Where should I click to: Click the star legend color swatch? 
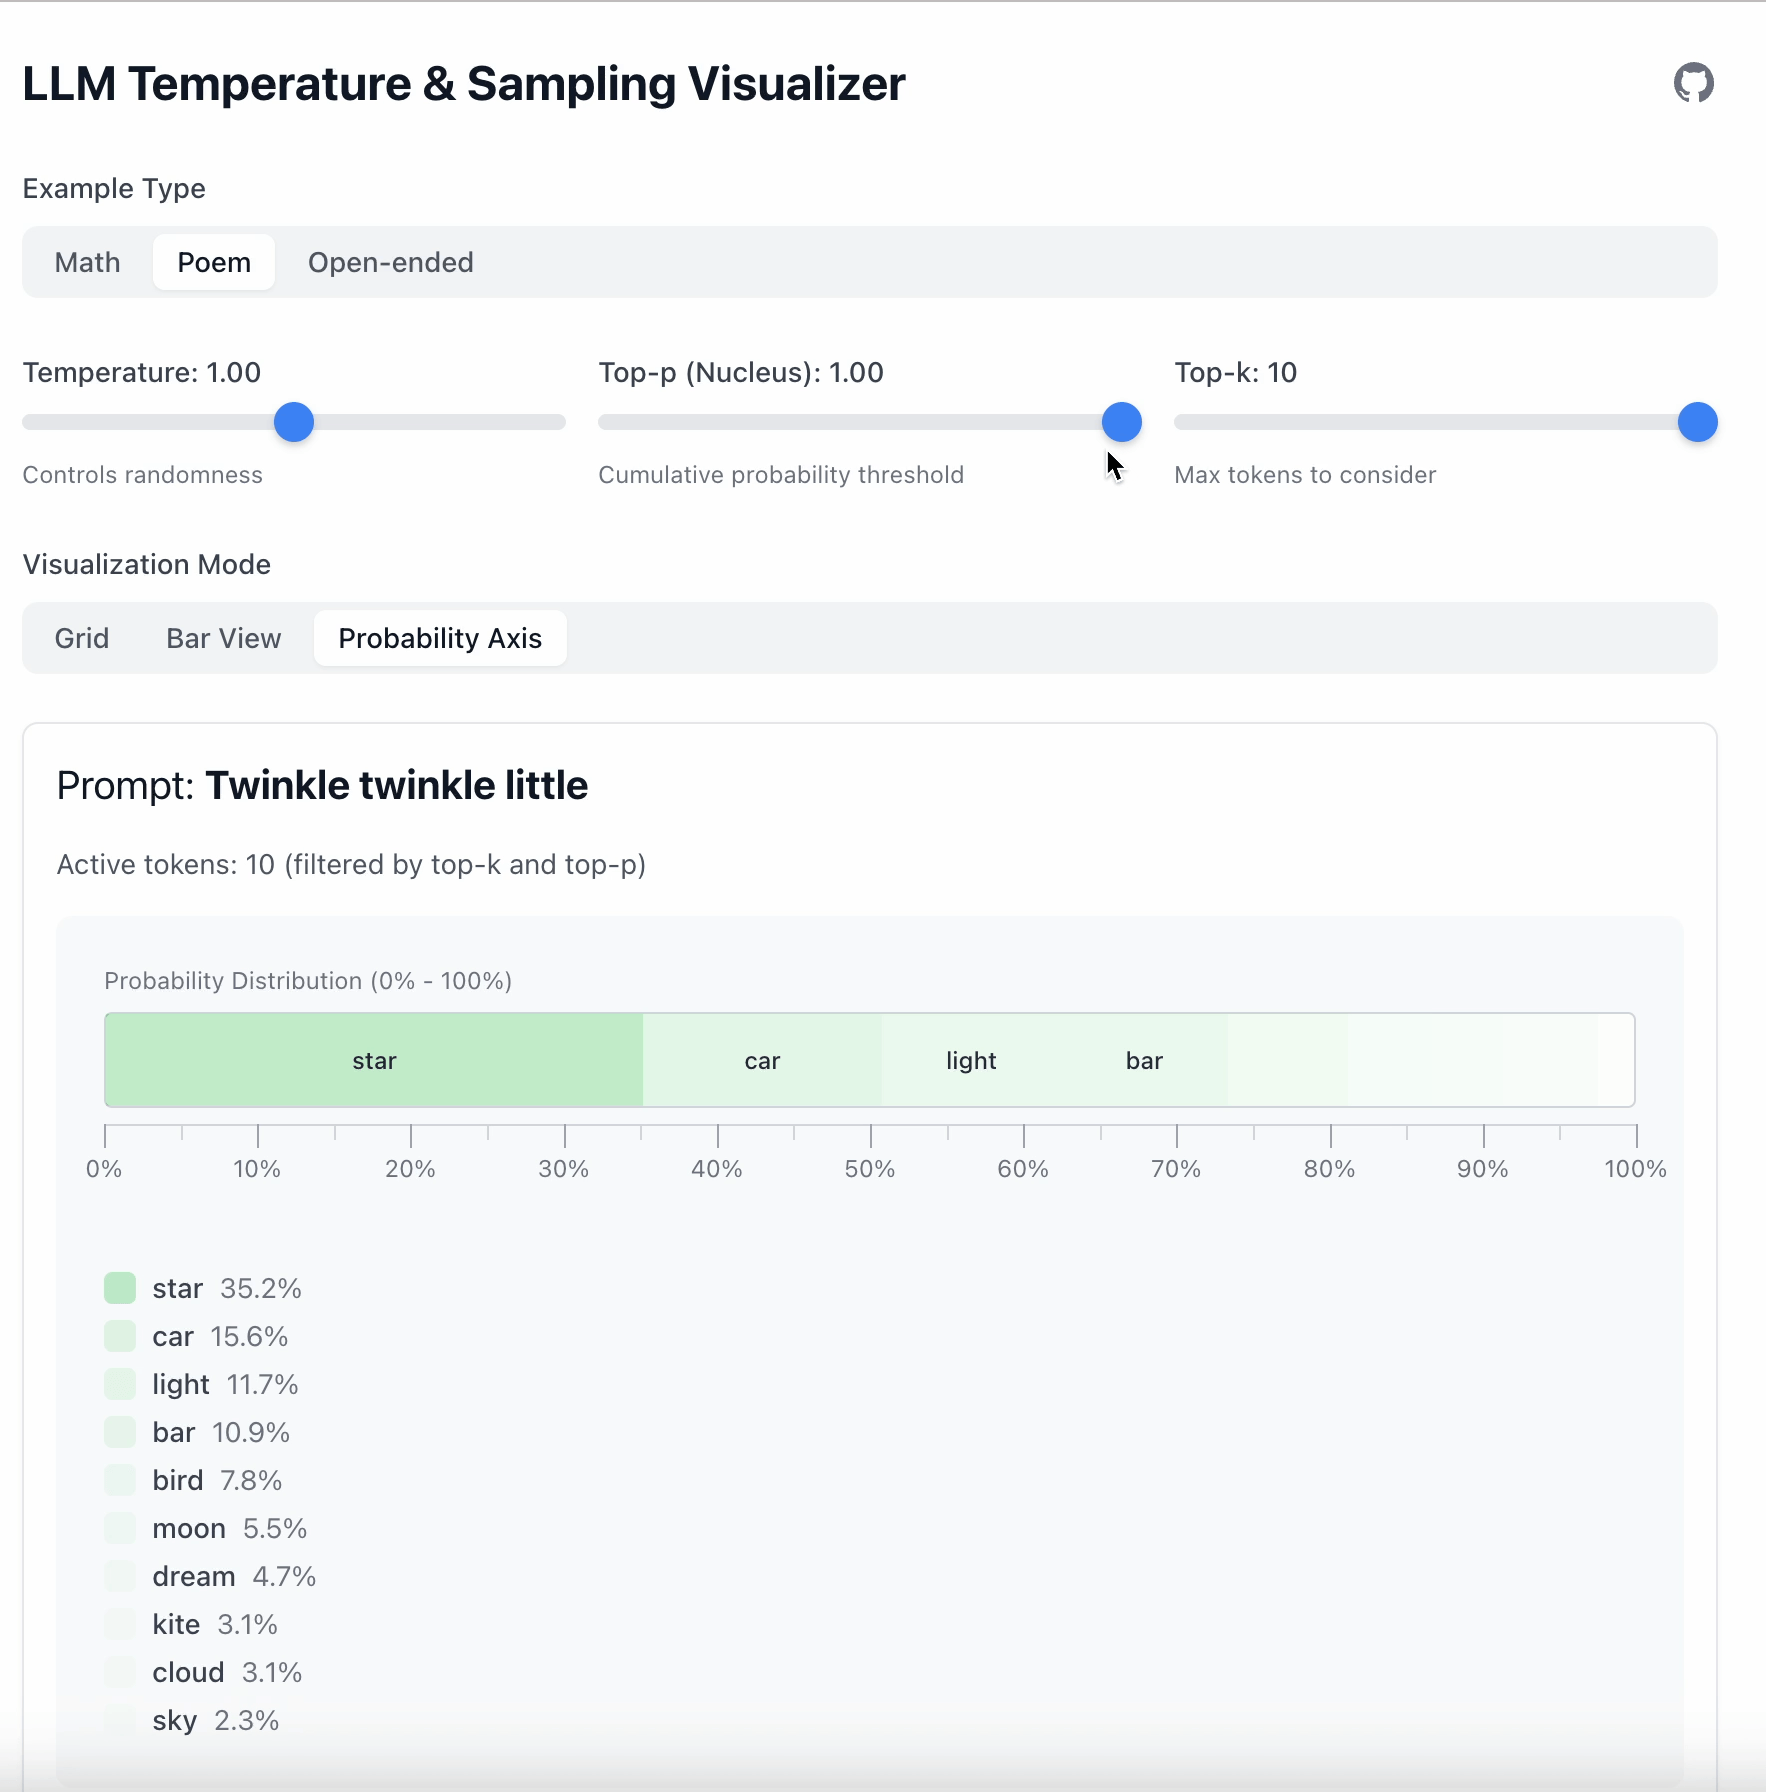[x=120, y=1288]
